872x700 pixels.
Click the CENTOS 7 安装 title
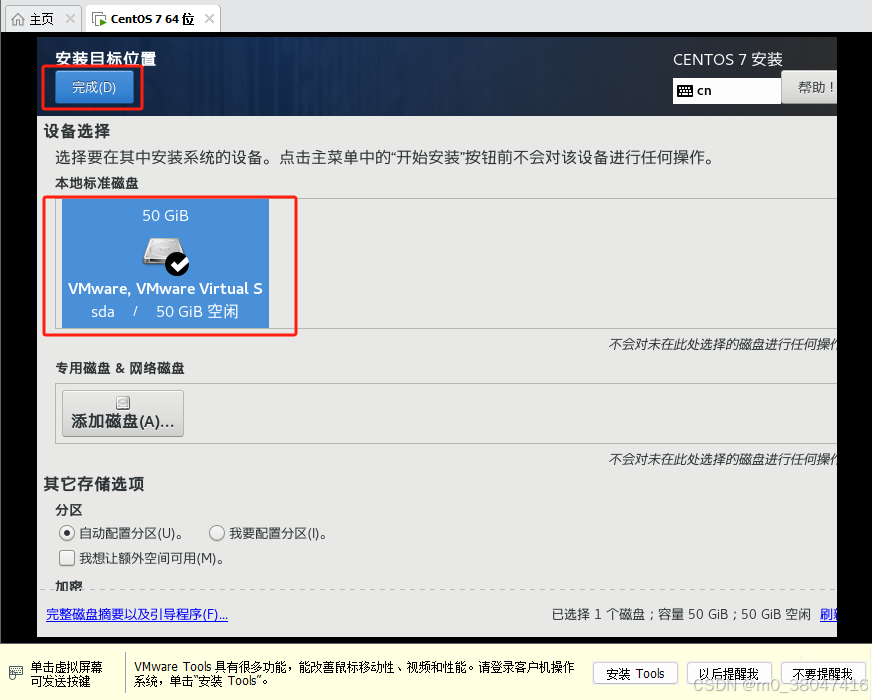(x=727, y=59)
